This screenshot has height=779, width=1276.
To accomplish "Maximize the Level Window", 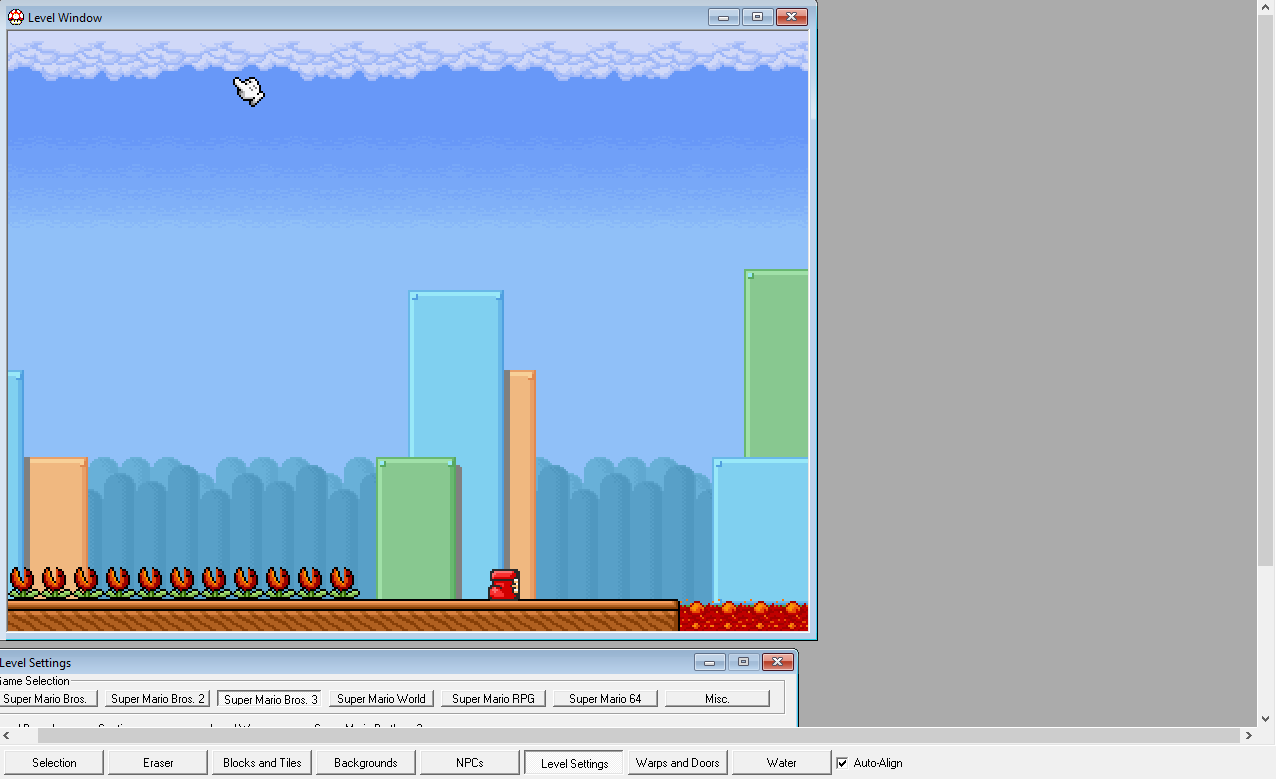I will [758, 17].
